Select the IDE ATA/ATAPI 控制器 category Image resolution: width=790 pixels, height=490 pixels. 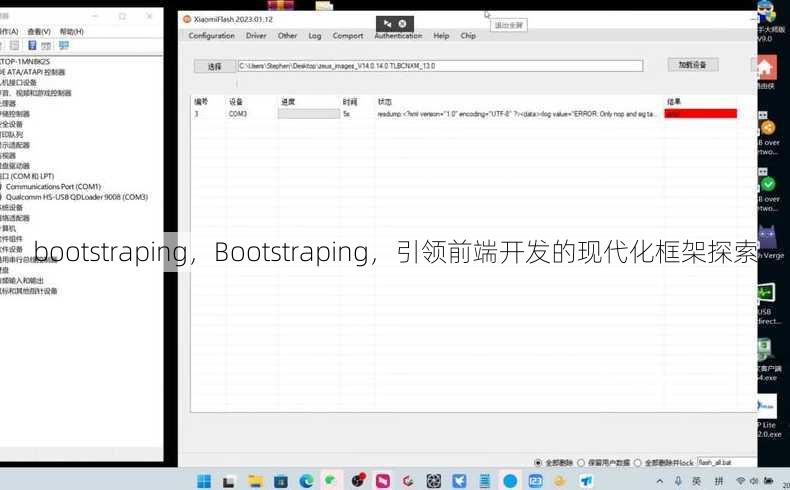[33, 72]
